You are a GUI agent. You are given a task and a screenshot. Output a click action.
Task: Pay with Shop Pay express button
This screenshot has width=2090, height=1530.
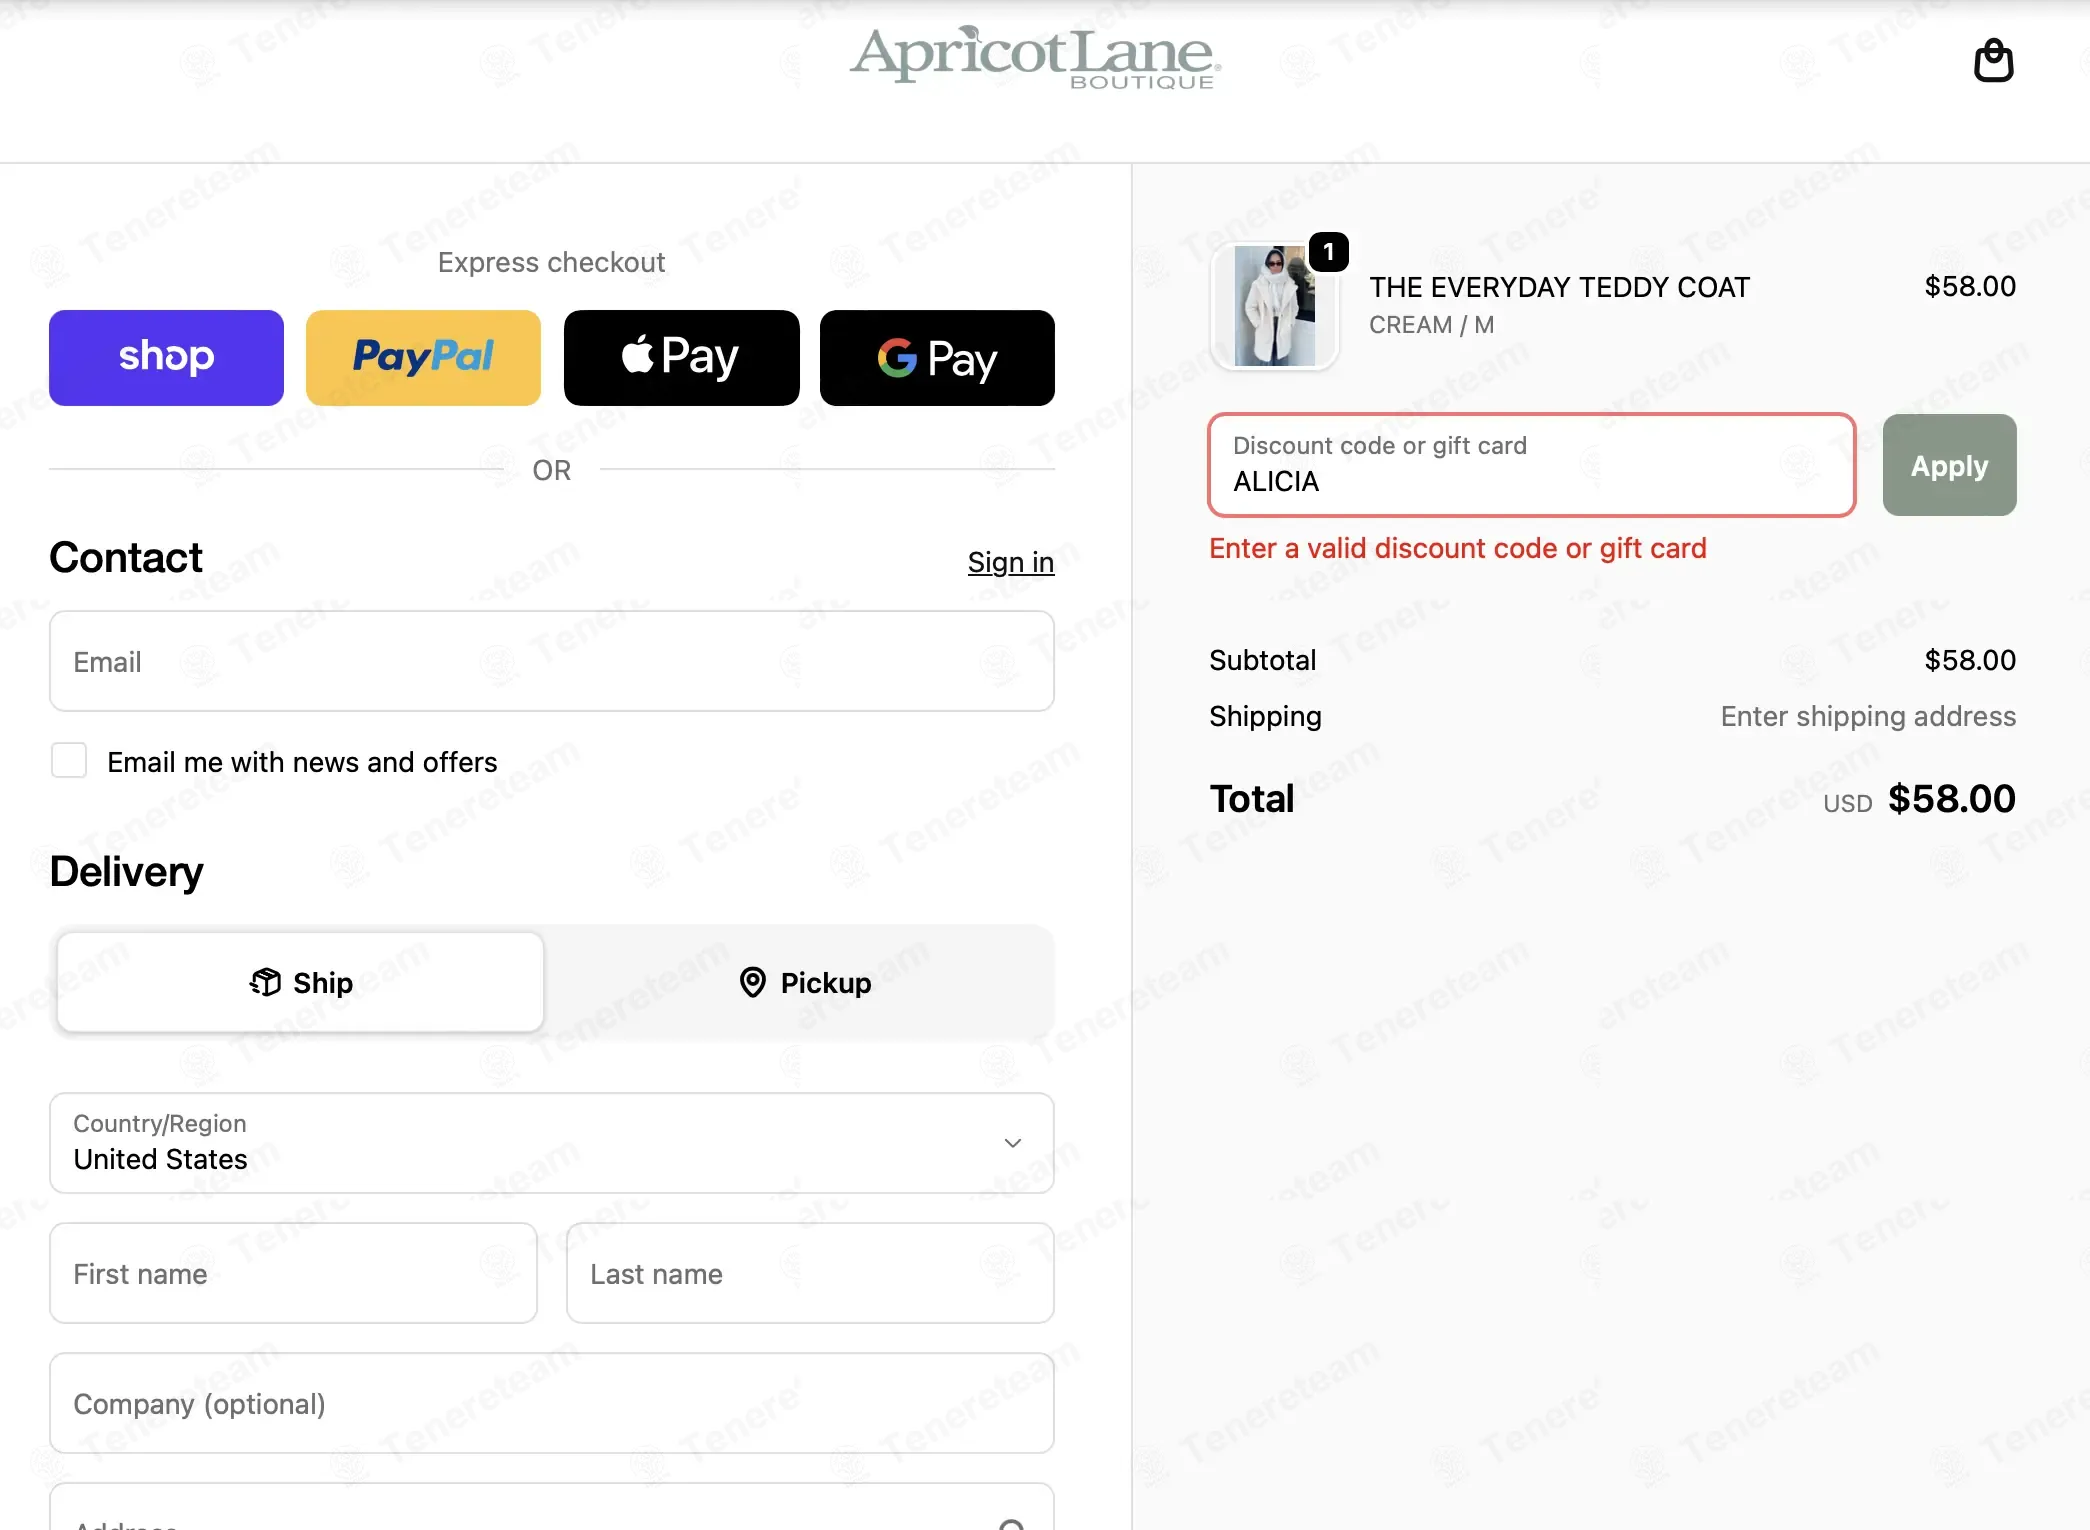coord(166,357)
